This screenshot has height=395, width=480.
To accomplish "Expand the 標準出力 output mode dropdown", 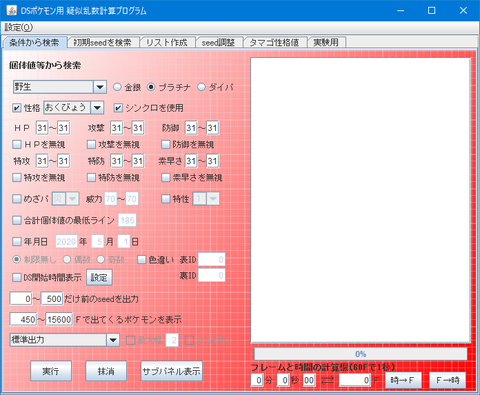I will click(113, 340).
